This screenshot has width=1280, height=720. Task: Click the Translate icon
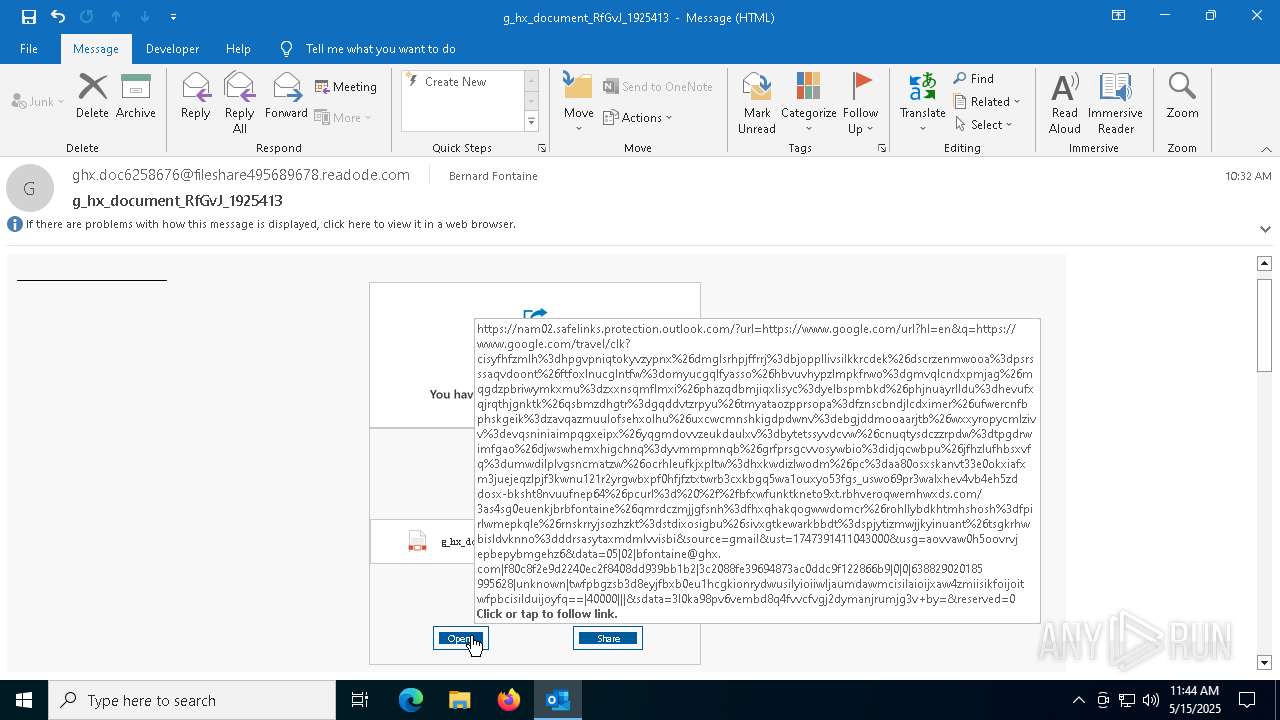[x=922, y=103]
